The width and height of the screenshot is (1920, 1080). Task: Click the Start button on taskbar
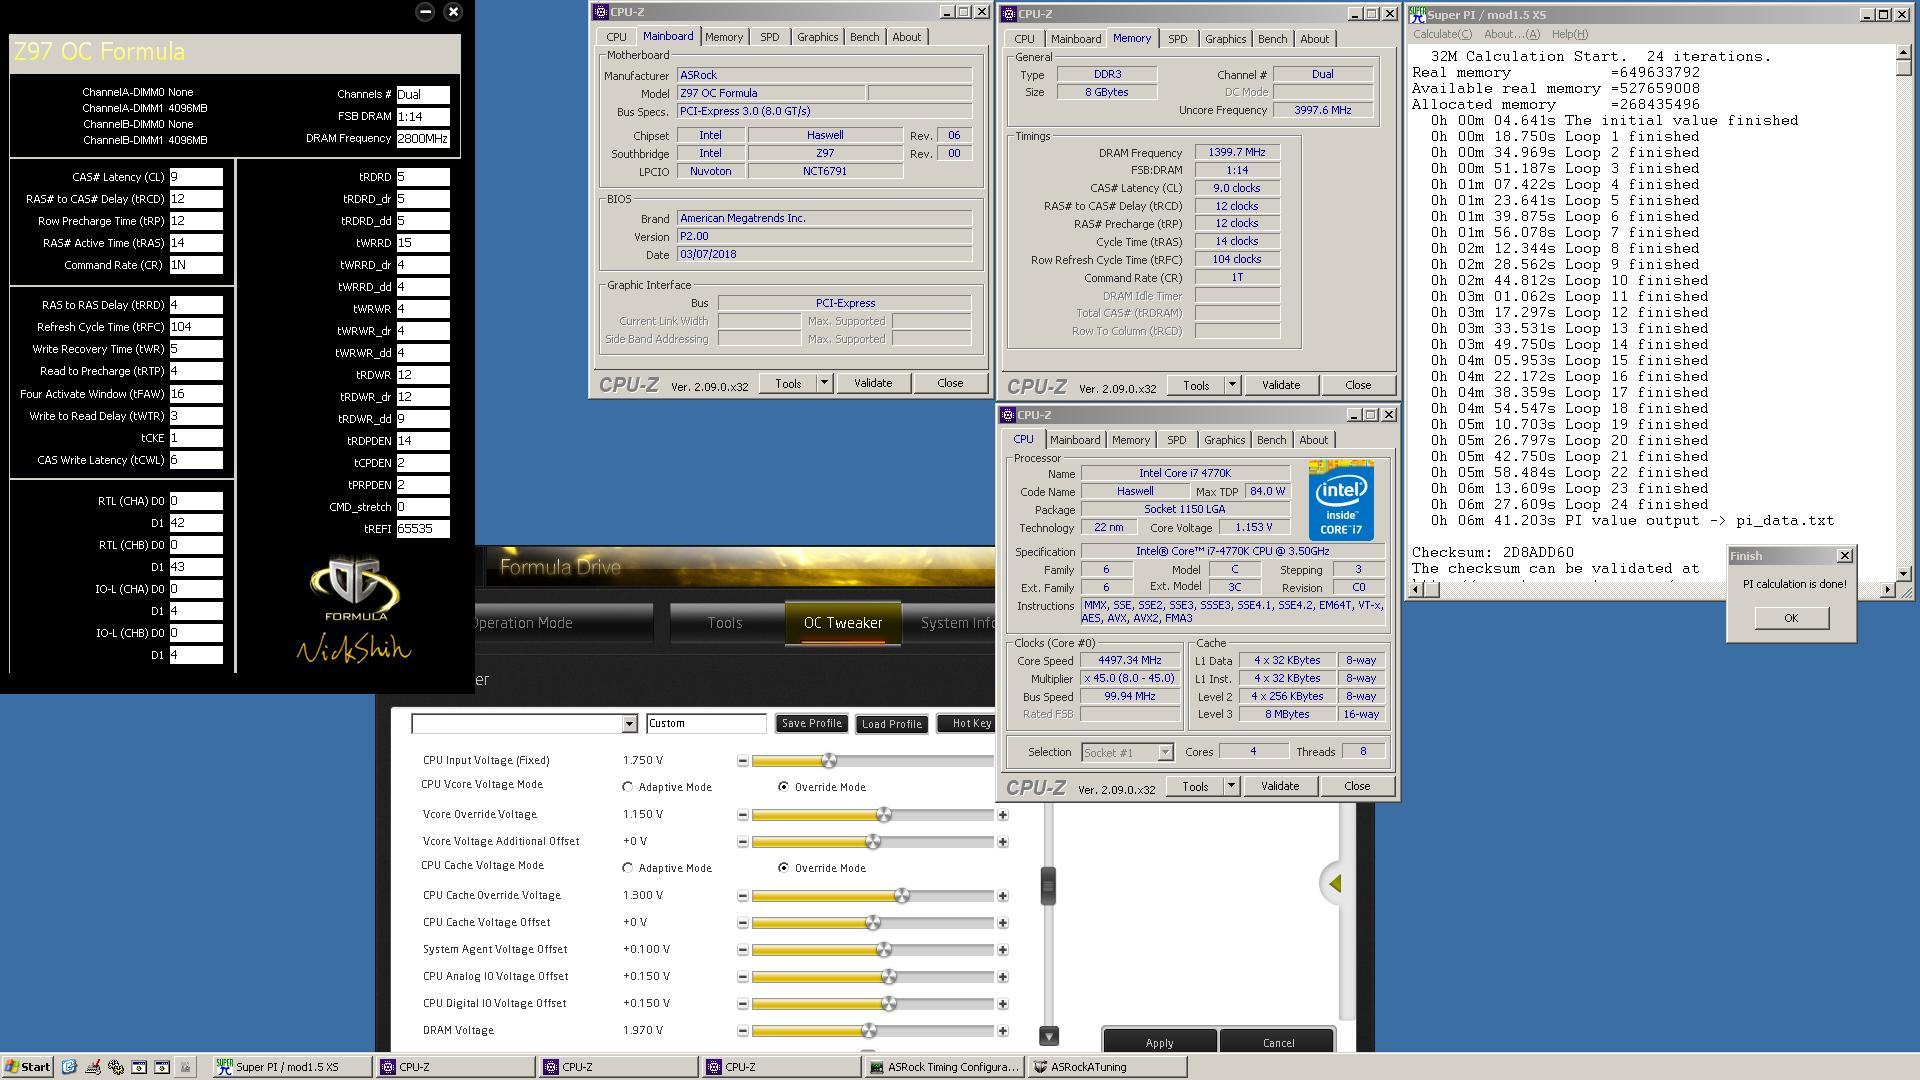click(27, 1067)
